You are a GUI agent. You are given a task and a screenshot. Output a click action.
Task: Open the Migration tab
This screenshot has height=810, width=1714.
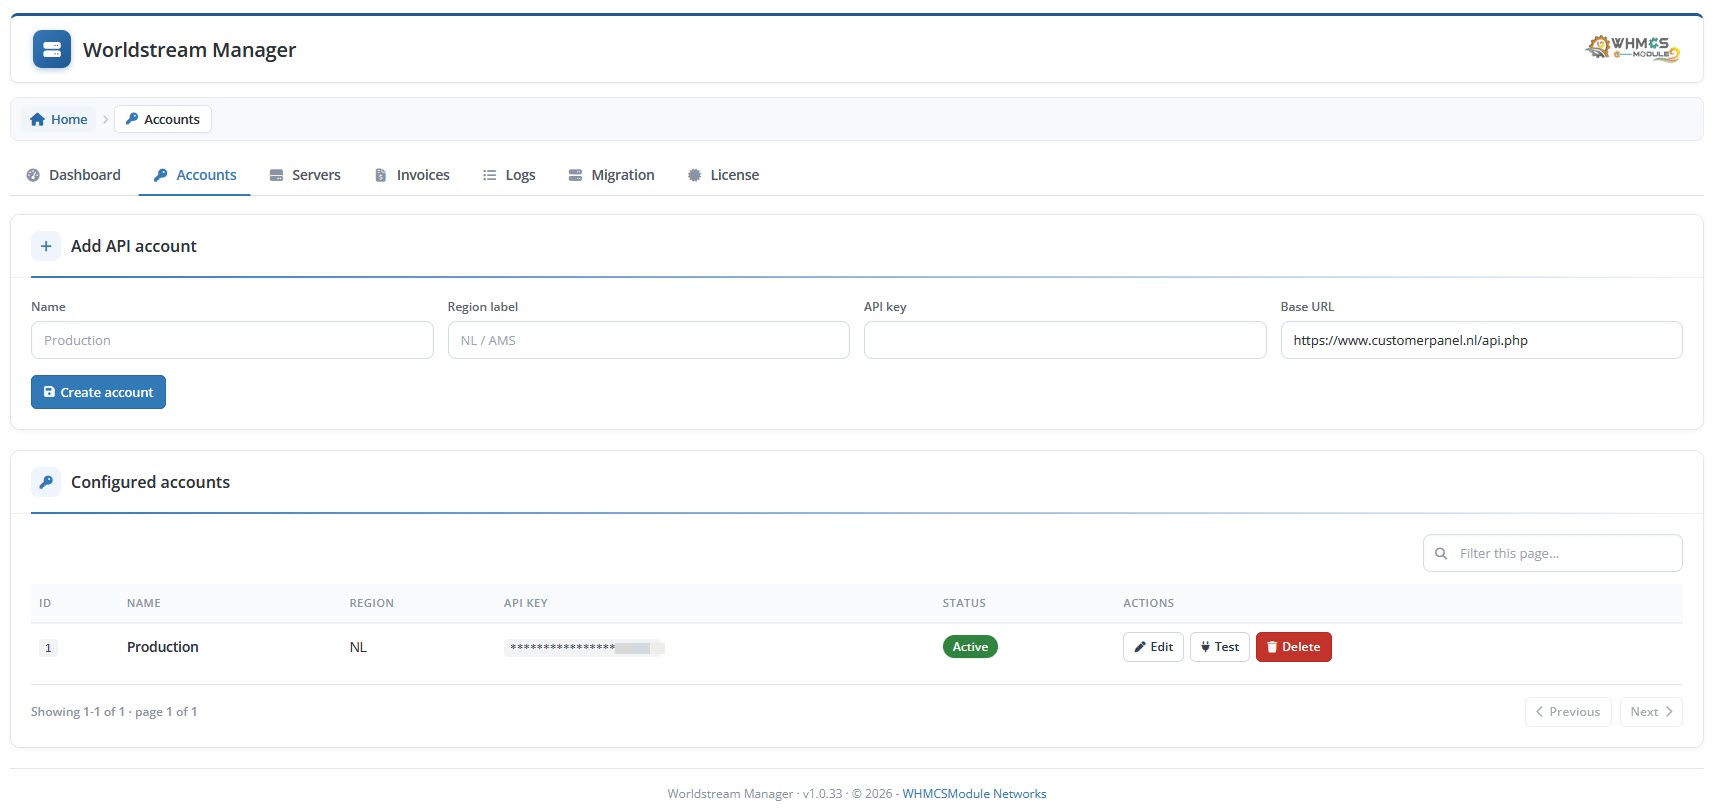tap(611, 175)
